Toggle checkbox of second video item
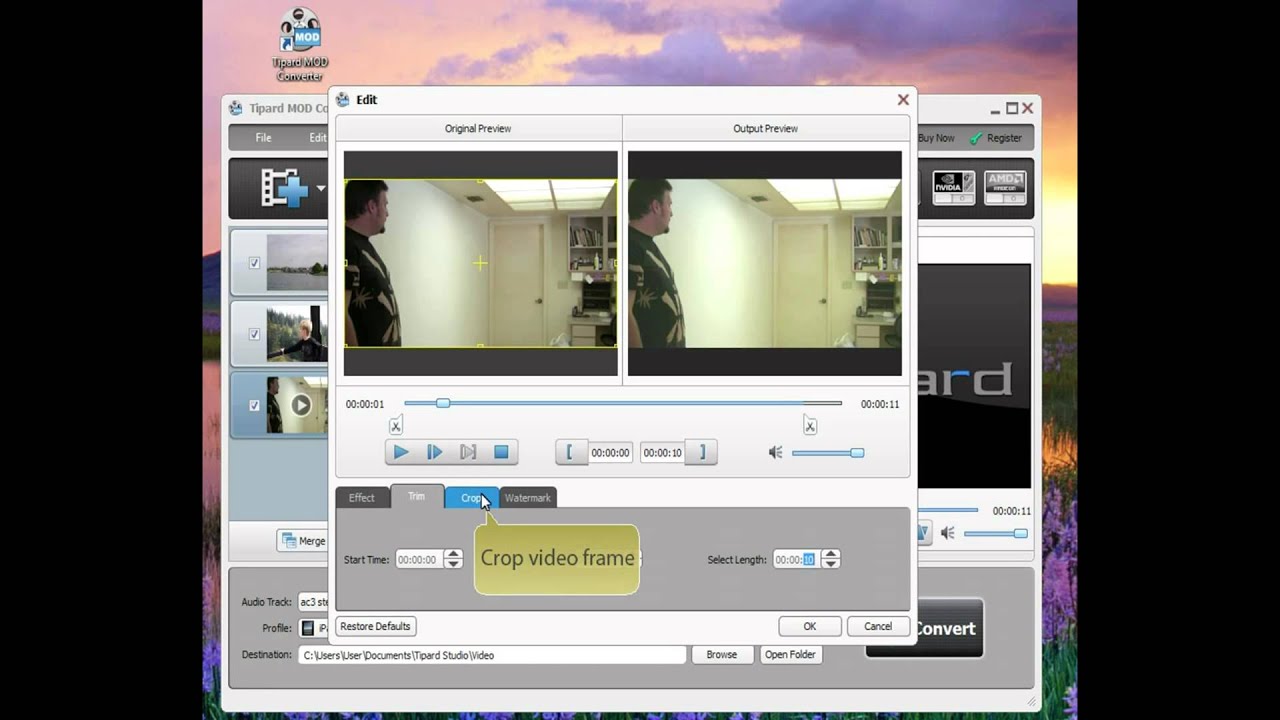Image resolution: width=1280 pixels, height=720 pixels. (x=254, y=334)
